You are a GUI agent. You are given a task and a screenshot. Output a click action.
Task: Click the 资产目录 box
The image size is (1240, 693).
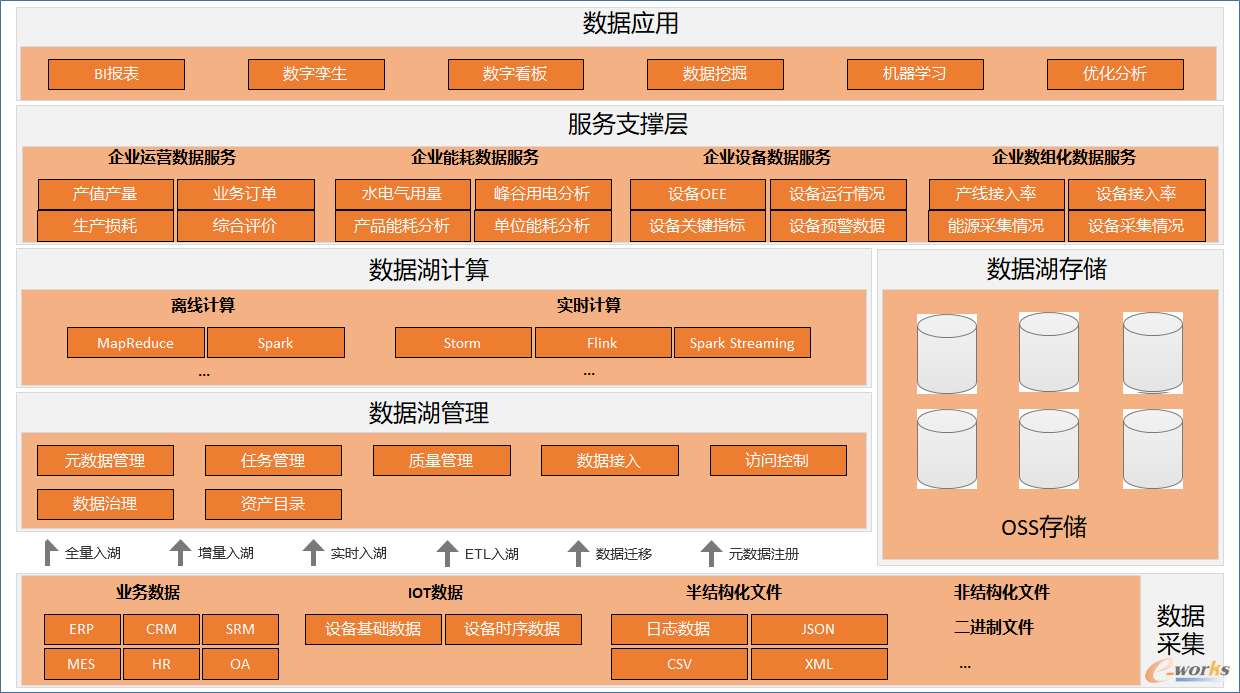click(x=273, y=504)
